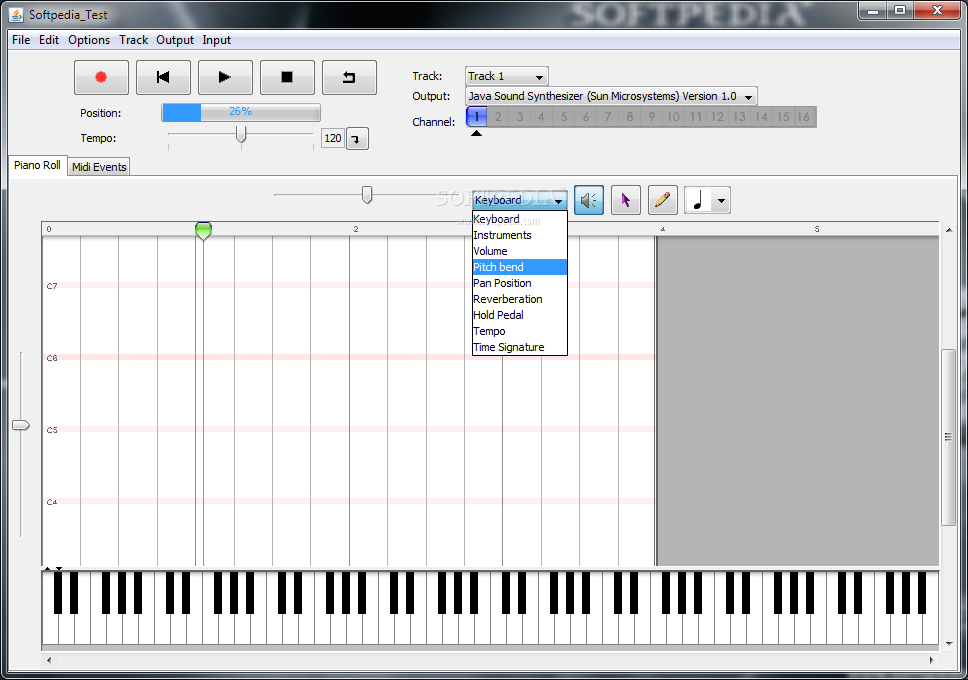Click the vertical scrollbar thumb
This screenshot has height=680, width=968.
pos(948,437)
